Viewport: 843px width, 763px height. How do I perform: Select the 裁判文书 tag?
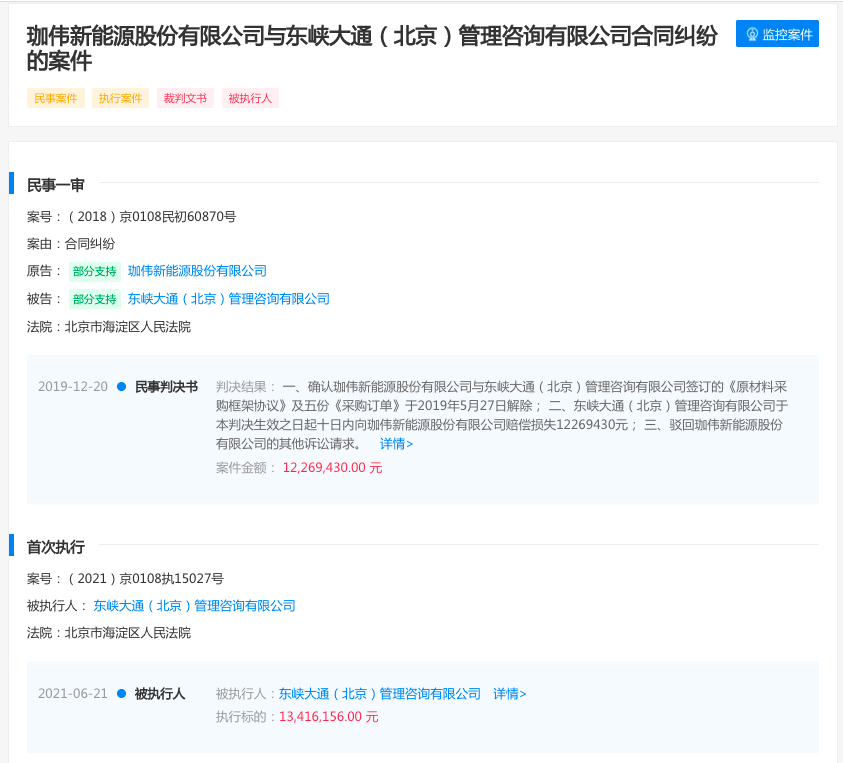click(185, 98)
